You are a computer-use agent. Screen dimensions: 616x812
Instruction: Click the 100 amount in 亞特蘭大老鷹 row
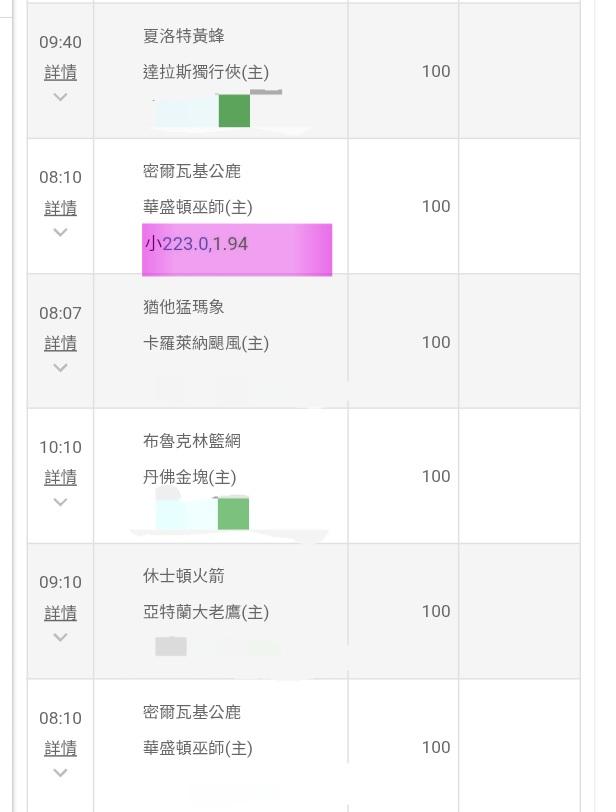pos(436,611)
